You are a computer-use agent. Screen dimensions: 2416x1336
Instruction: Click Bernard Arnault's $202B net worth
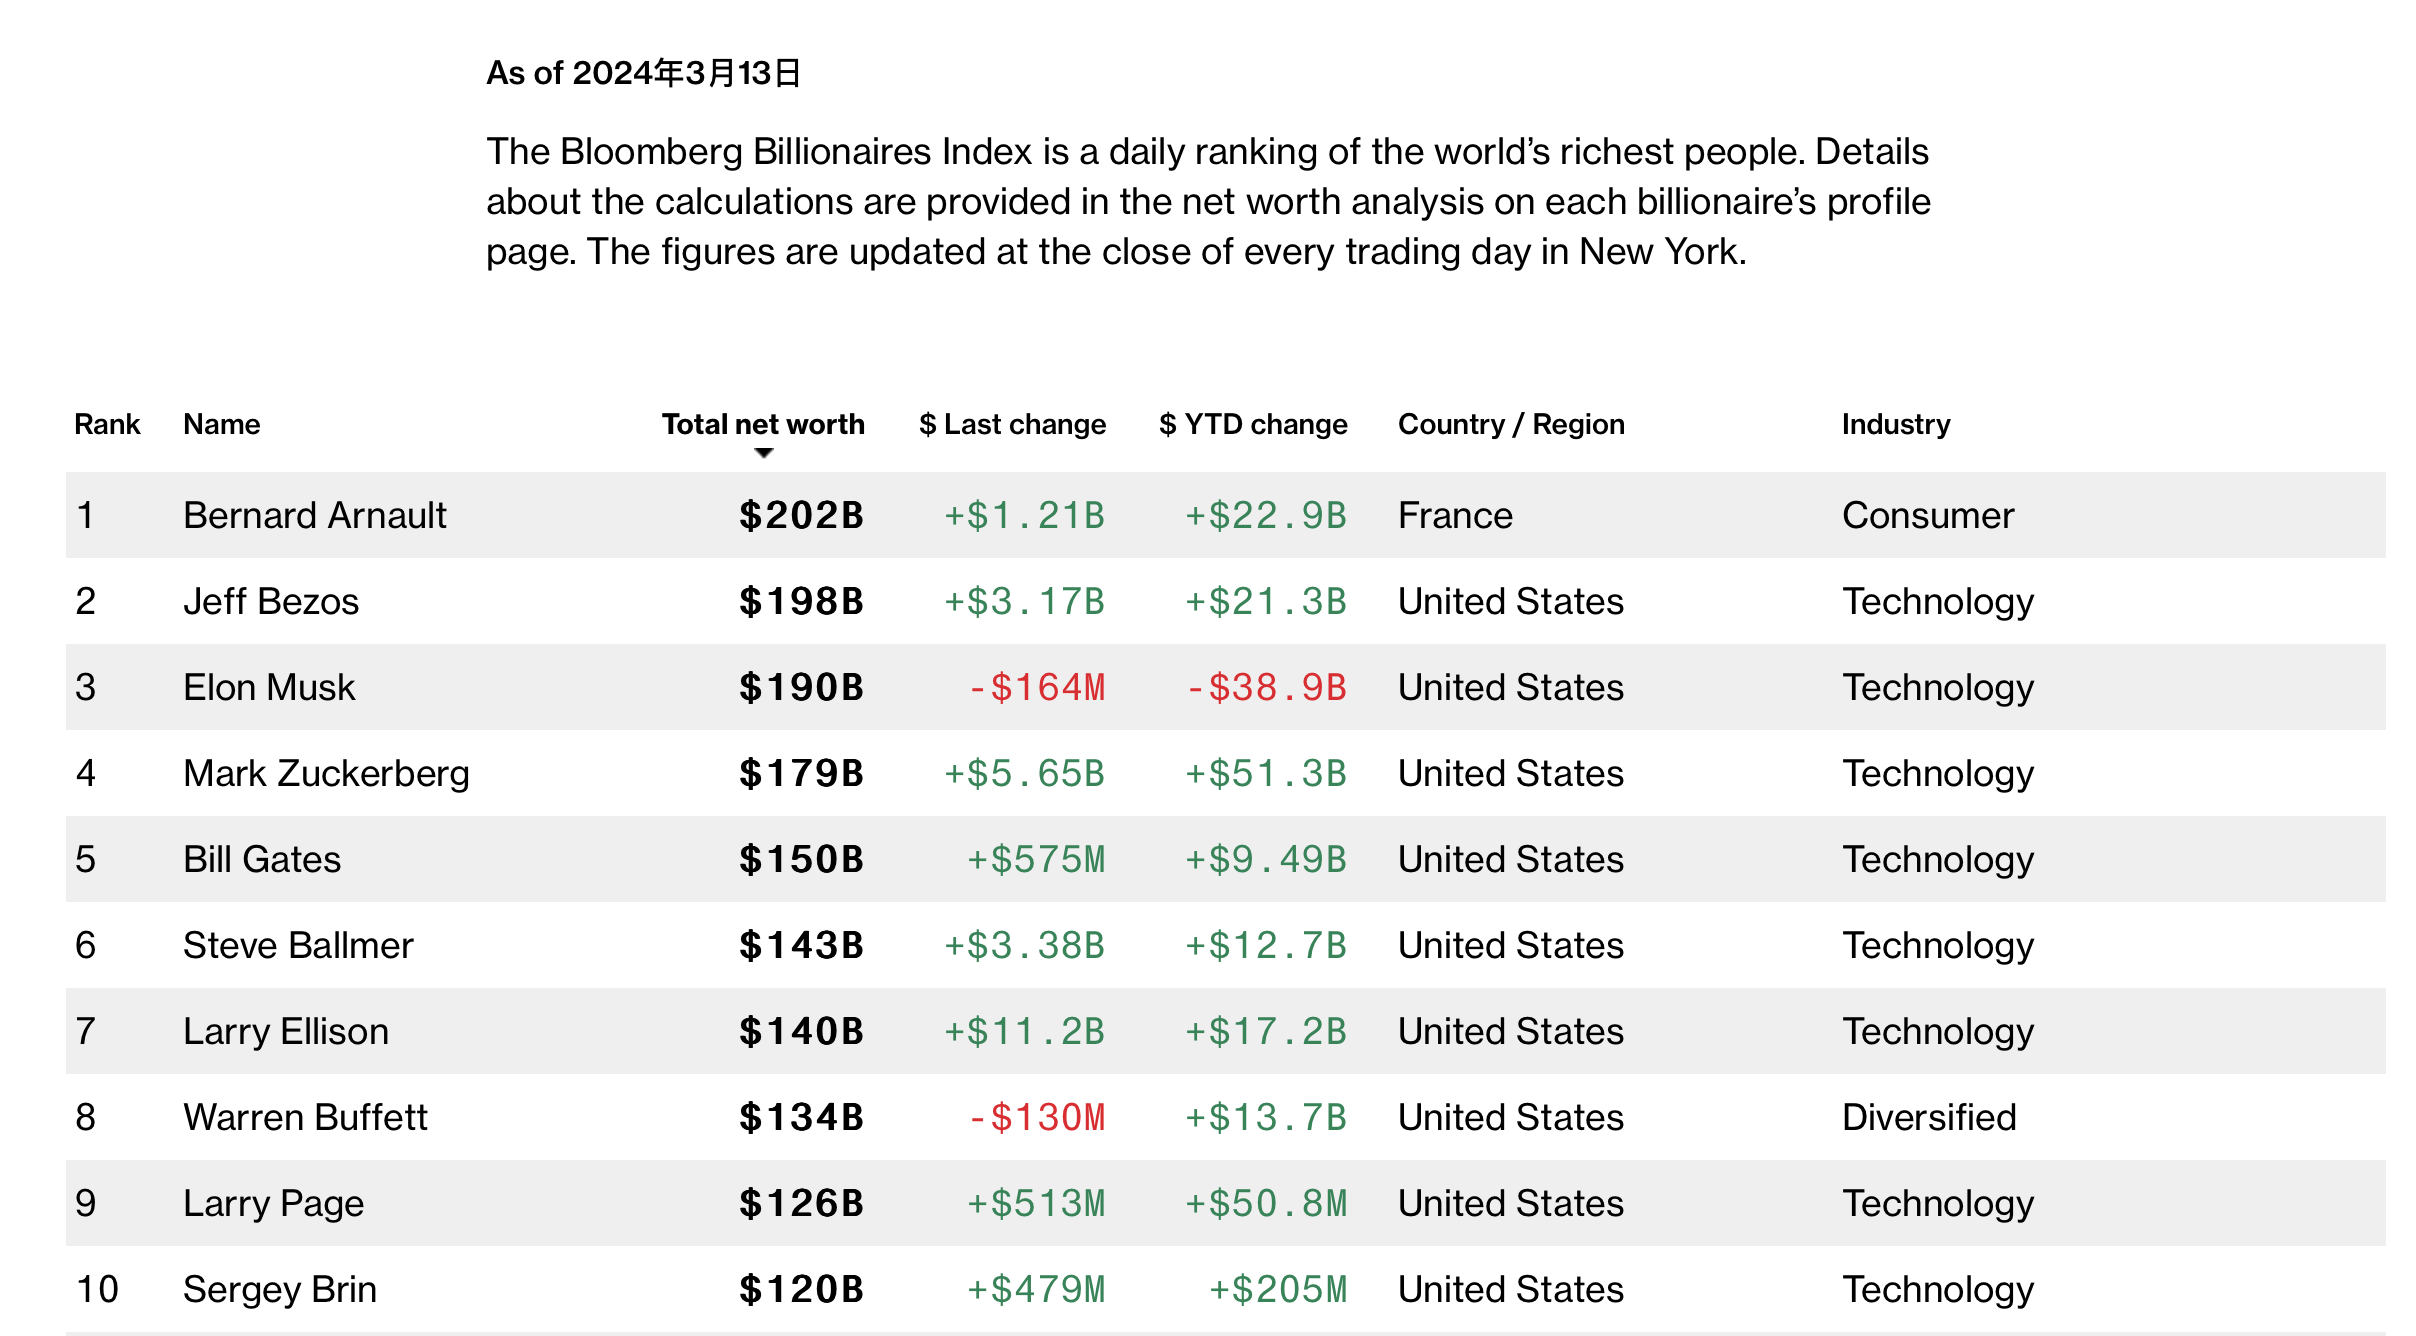point(801,515)
